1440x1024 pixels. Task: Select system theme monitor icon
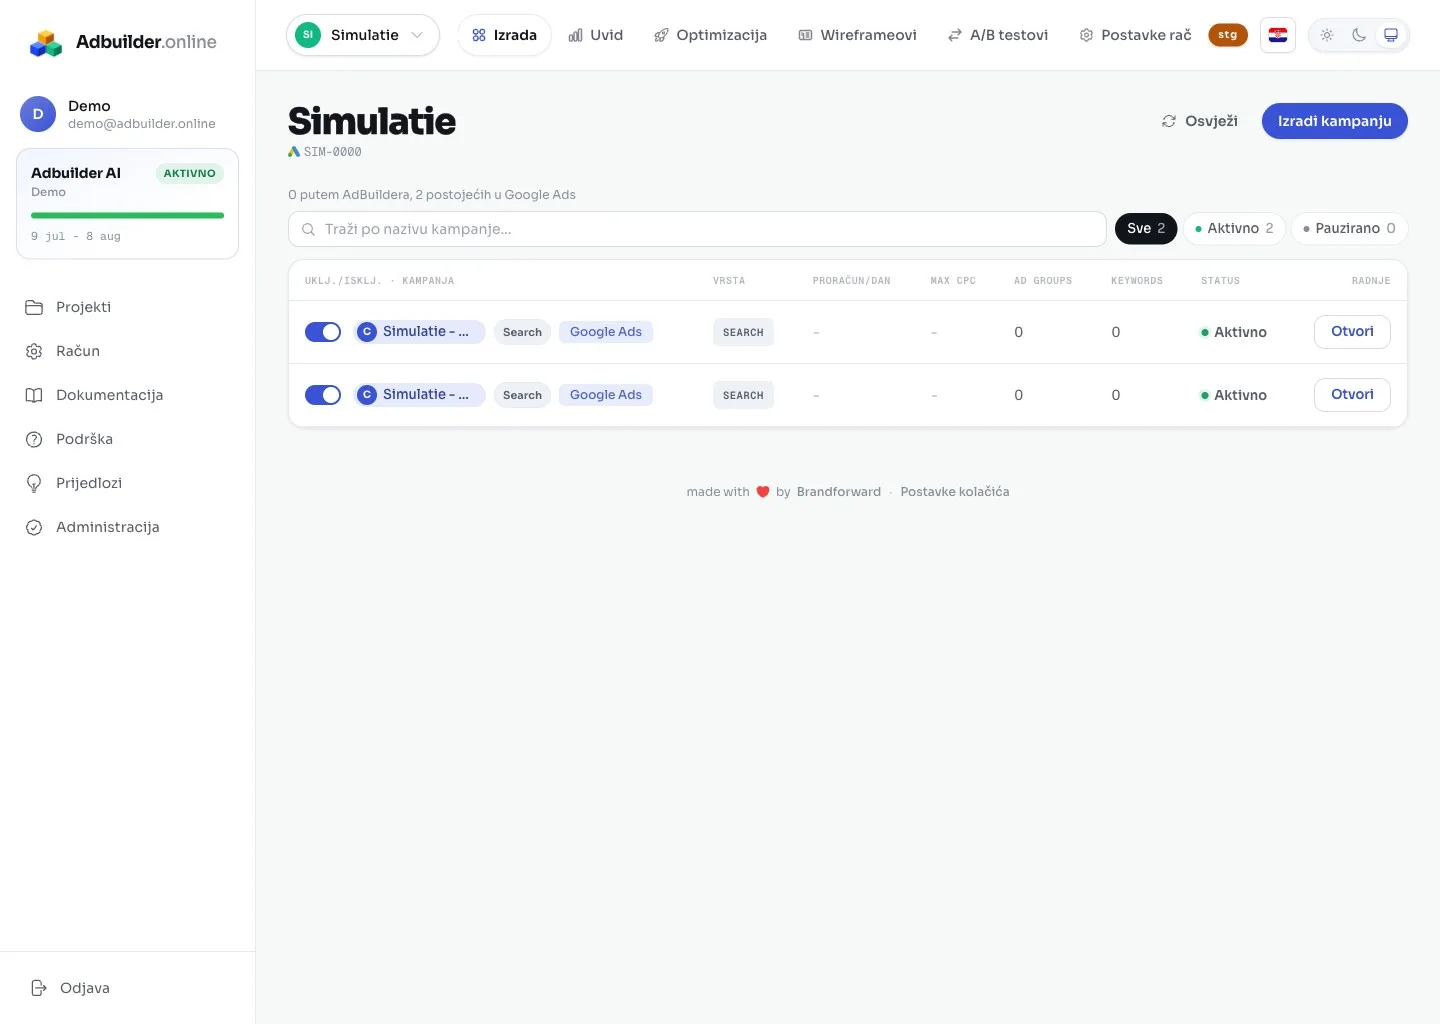pos(1391,35)
